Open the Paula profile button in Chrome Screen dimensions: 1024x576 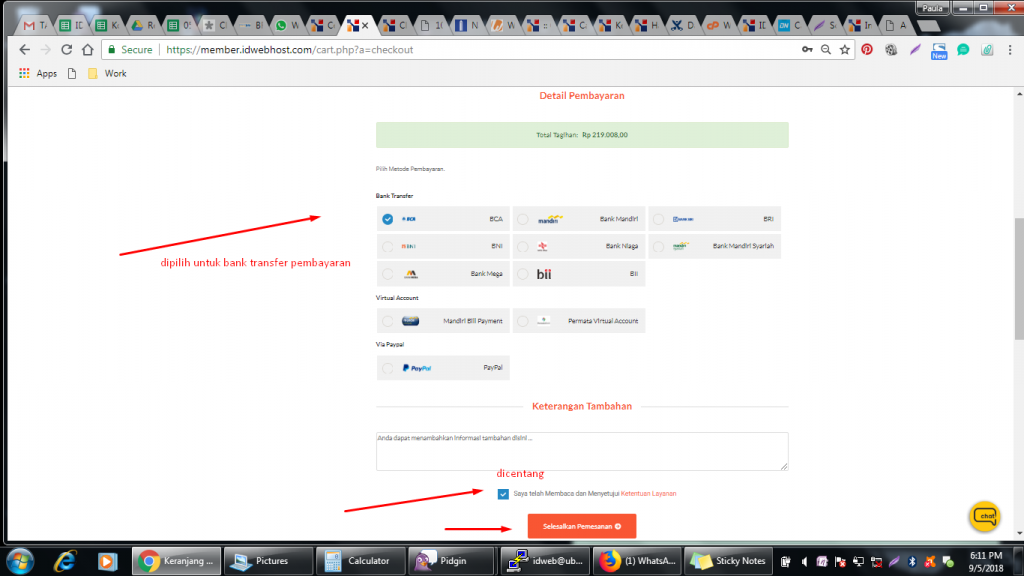tap(933, 8)
